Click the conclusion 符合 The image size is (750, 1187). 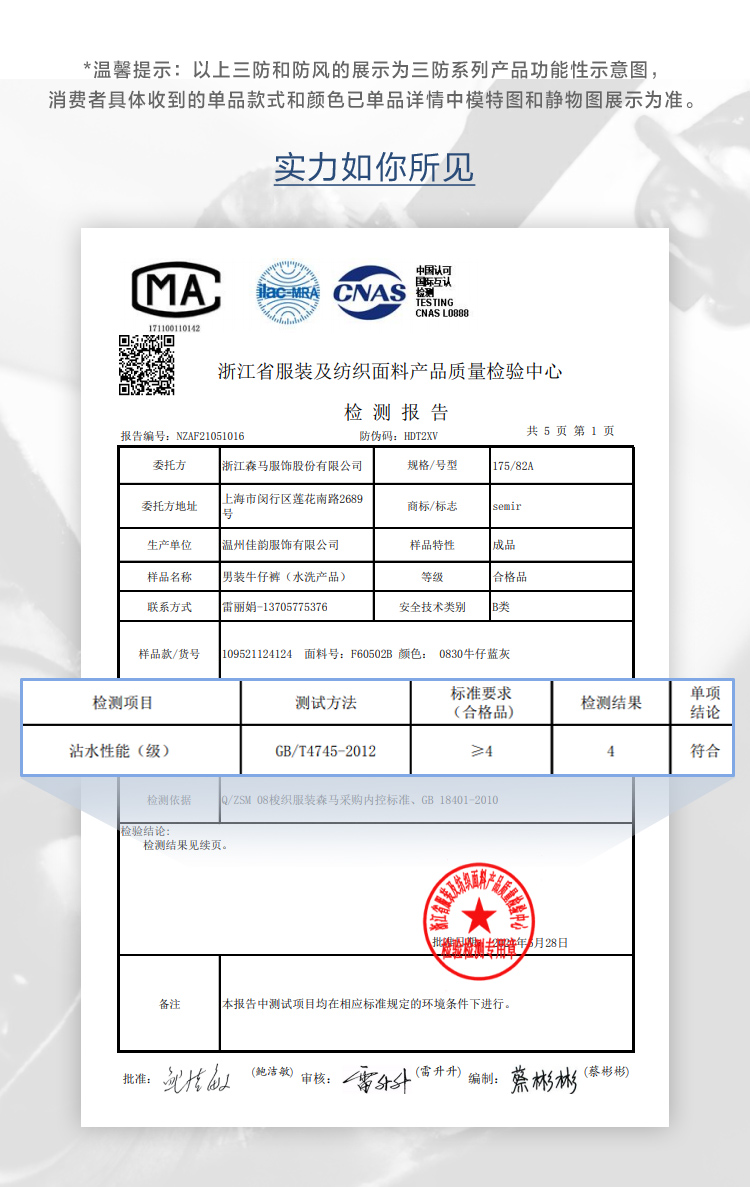(705, 751)
